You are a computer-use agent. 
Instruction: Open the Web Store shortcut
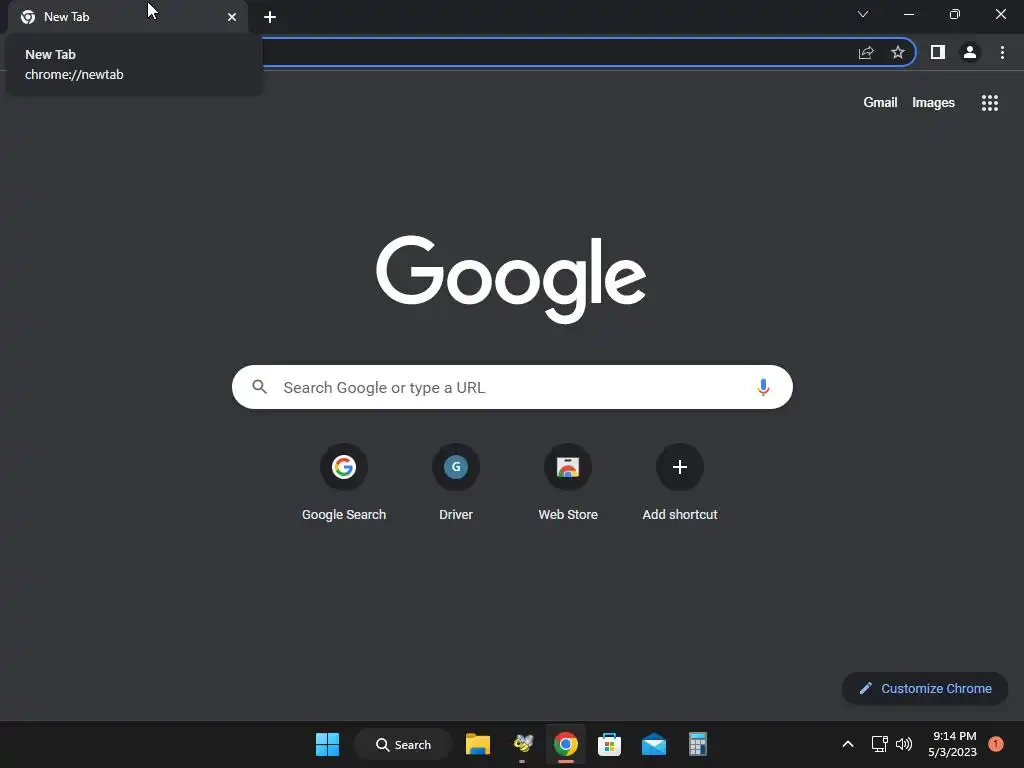(x=568, y=482)
